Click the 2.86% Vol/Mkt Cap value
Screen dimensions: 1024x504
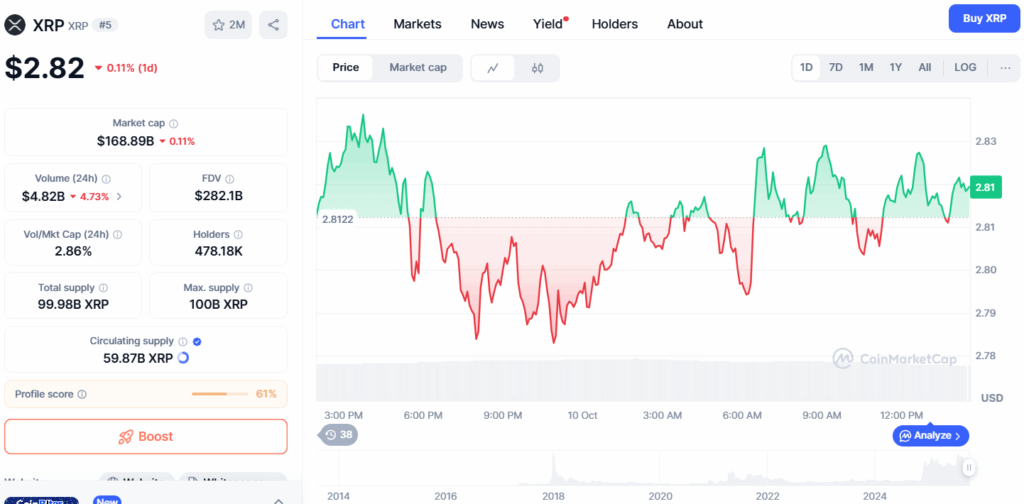point(73,251)
